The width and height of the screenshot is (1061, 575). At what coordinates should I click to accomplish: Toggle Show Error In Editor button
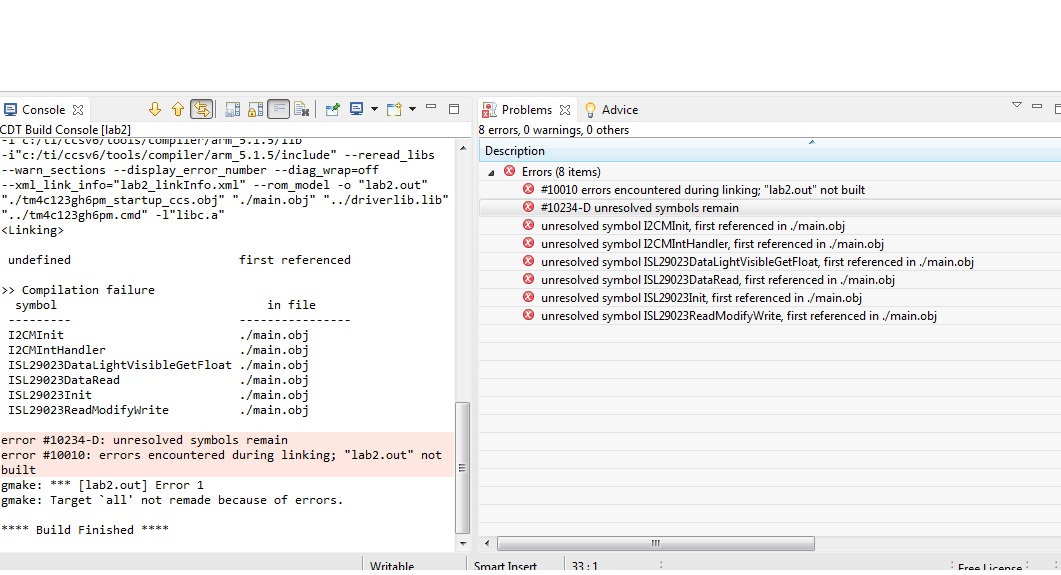pos(202,110)
